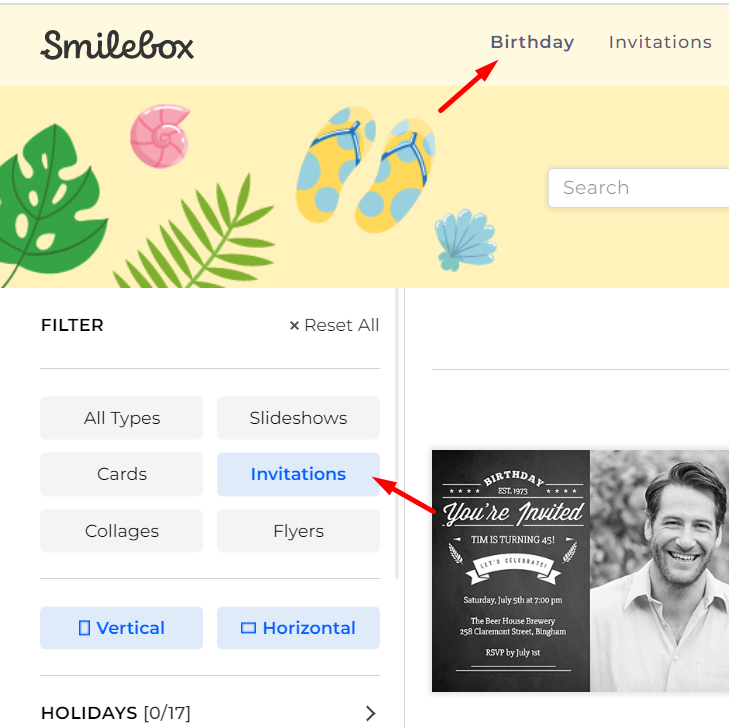Open the Birthday menu item
Image resolution: width=729 pixels, height=728 pixels.
(x=532, y=42)
